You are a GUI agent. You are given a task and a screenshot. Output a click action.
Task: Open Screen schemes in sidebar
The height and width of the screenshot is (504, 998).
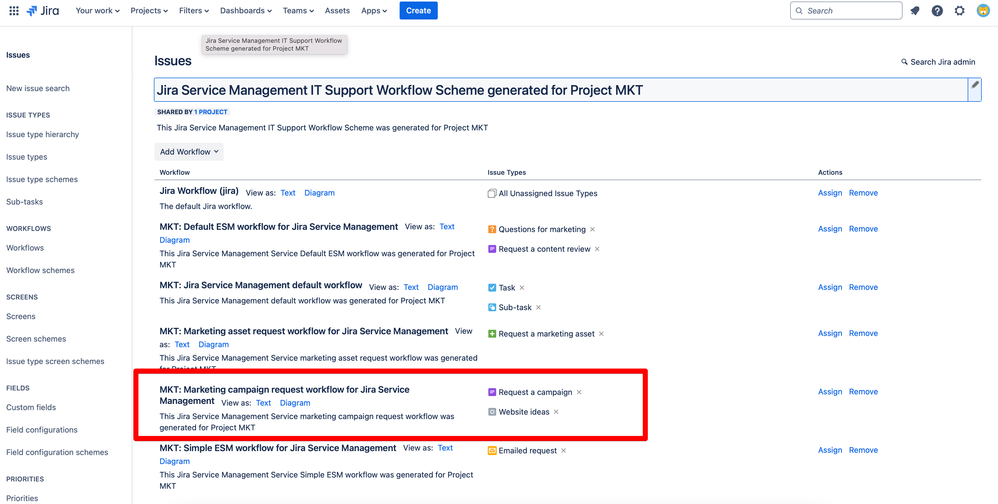36,339
